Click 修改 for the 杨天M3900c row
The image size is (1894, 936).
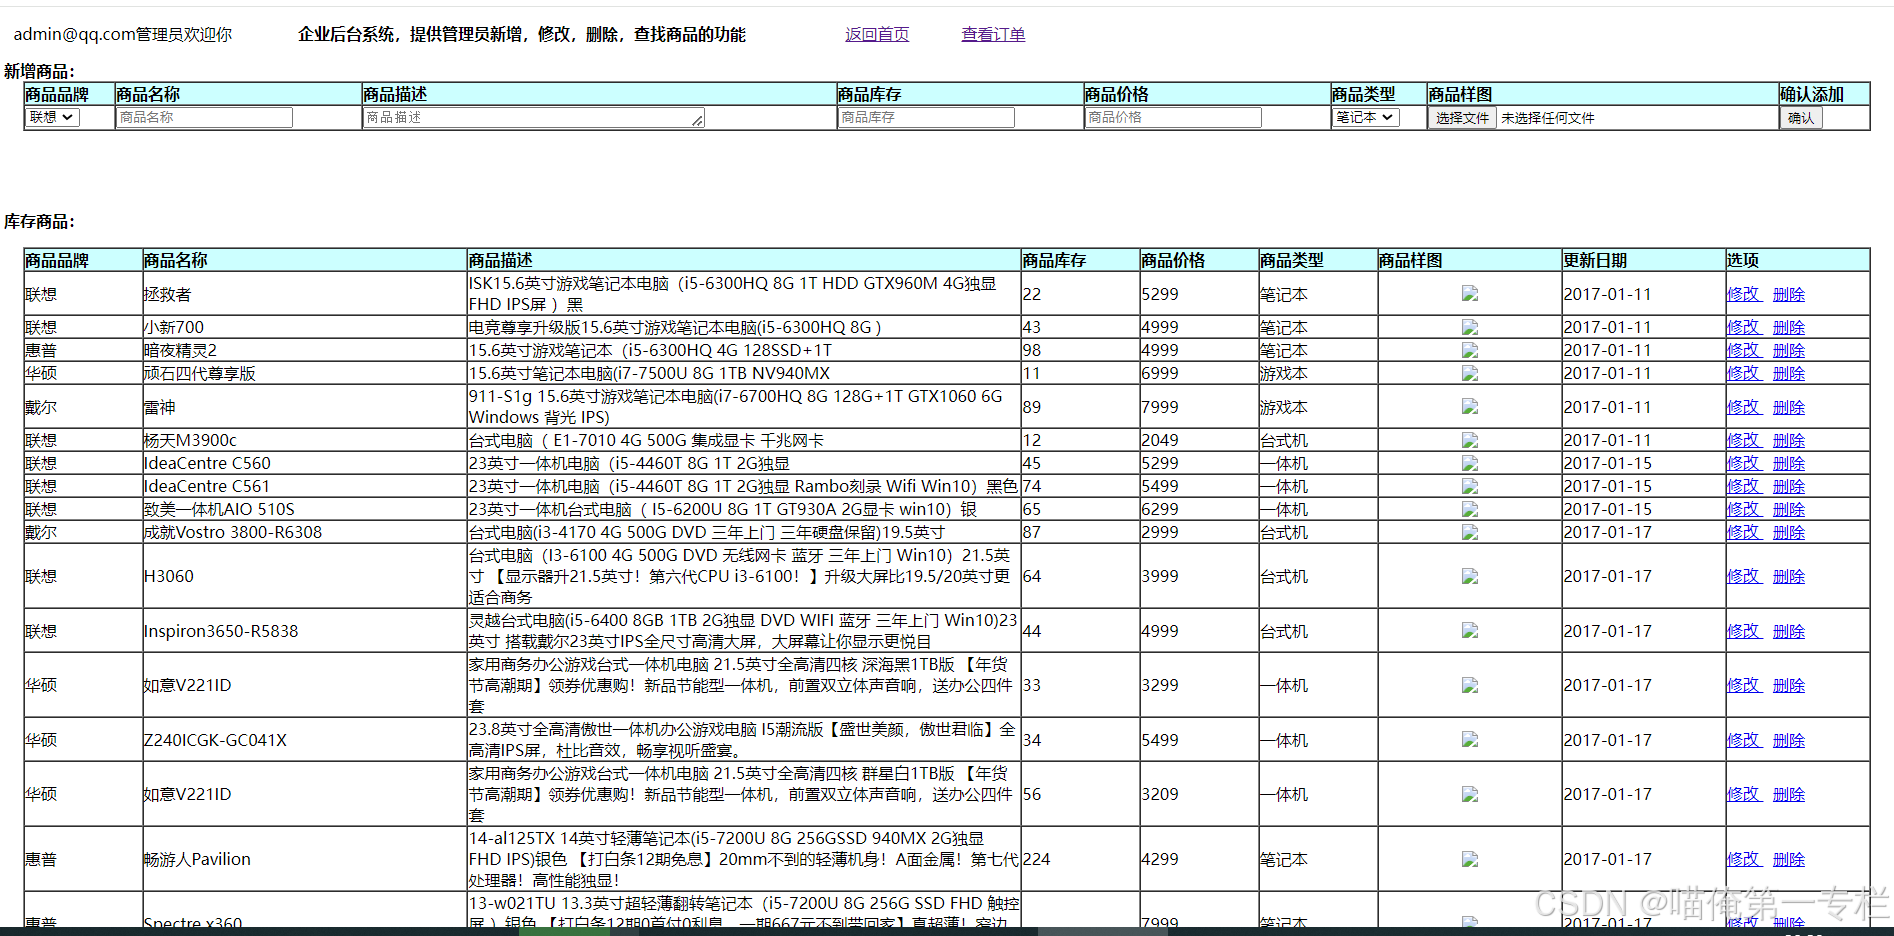(1743, 440)
